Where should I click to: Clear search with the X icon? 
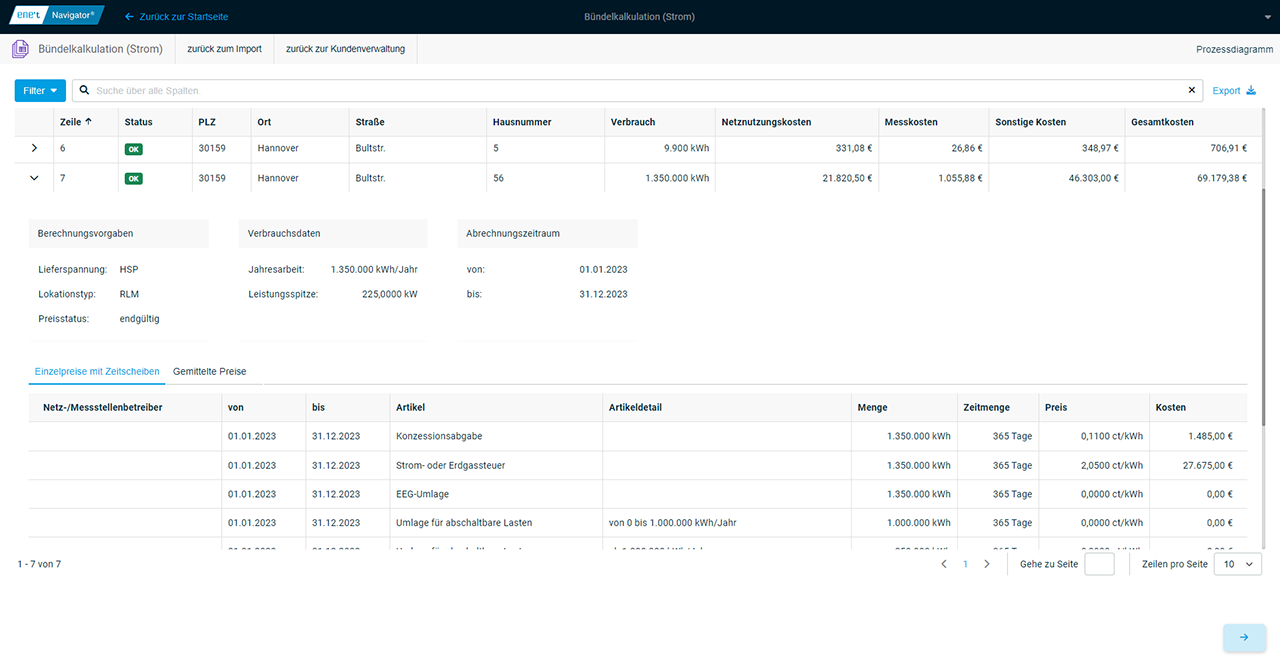(x=1191, y=91)
